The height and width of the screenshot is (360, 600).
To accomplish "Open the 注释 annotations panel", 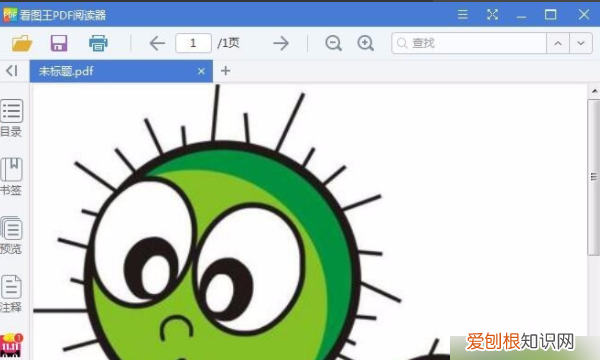I will click(11, 293).
